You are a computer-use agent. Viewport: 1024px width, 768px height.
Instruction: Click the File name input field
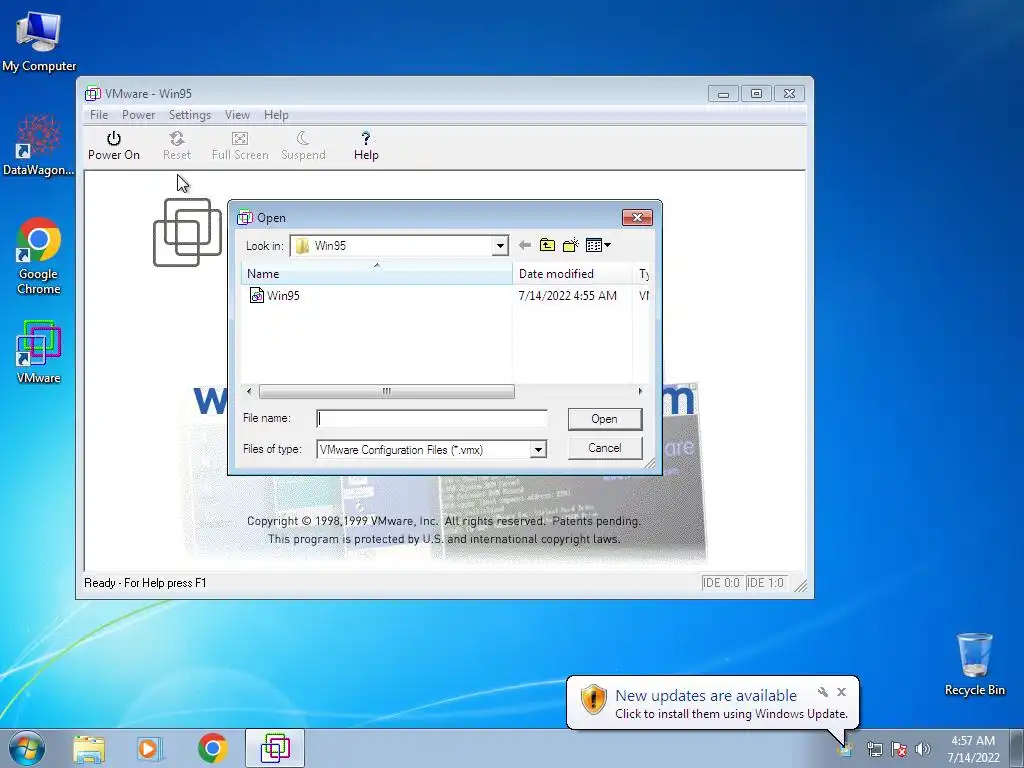tap(432, 419)
